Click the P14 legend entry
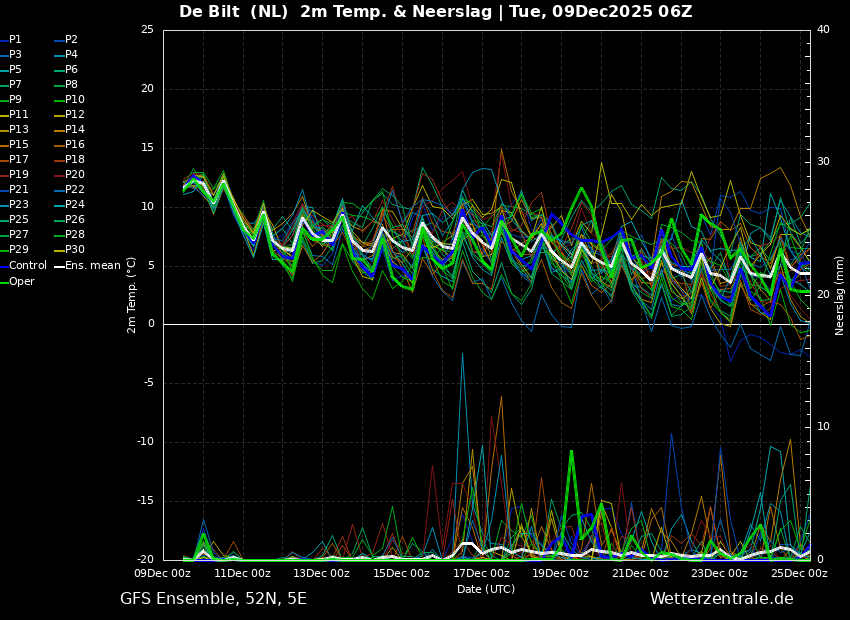This screenshot has height=620, width=850. (x=69, y=130)
